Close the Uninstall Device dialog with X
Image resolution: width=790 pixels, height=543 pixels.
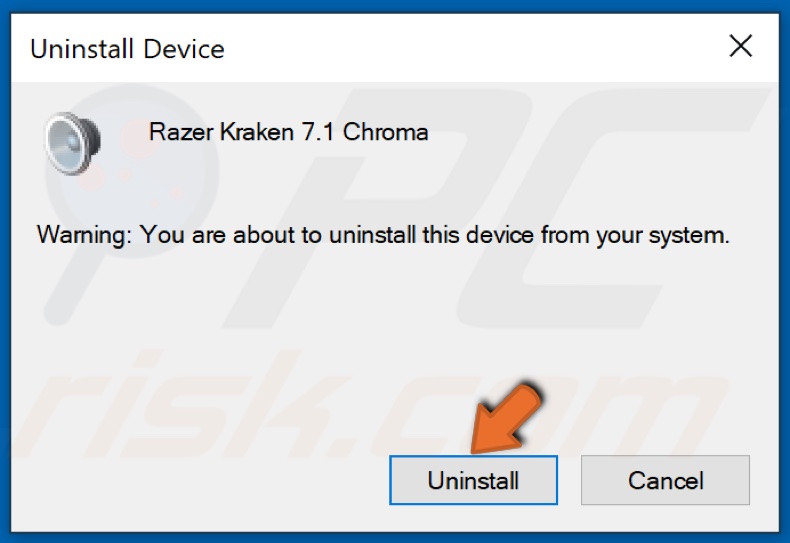click(741, 46)
